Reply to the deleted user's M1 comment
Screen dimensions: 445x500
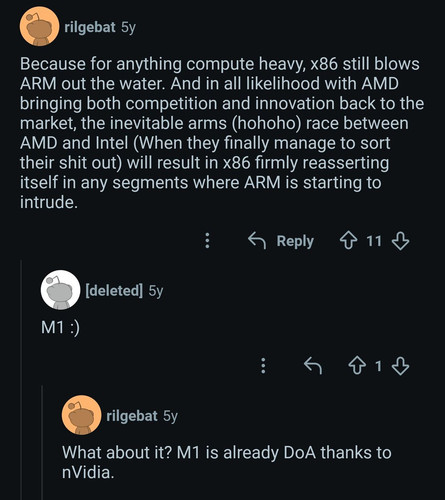click(x=313, y=366)
